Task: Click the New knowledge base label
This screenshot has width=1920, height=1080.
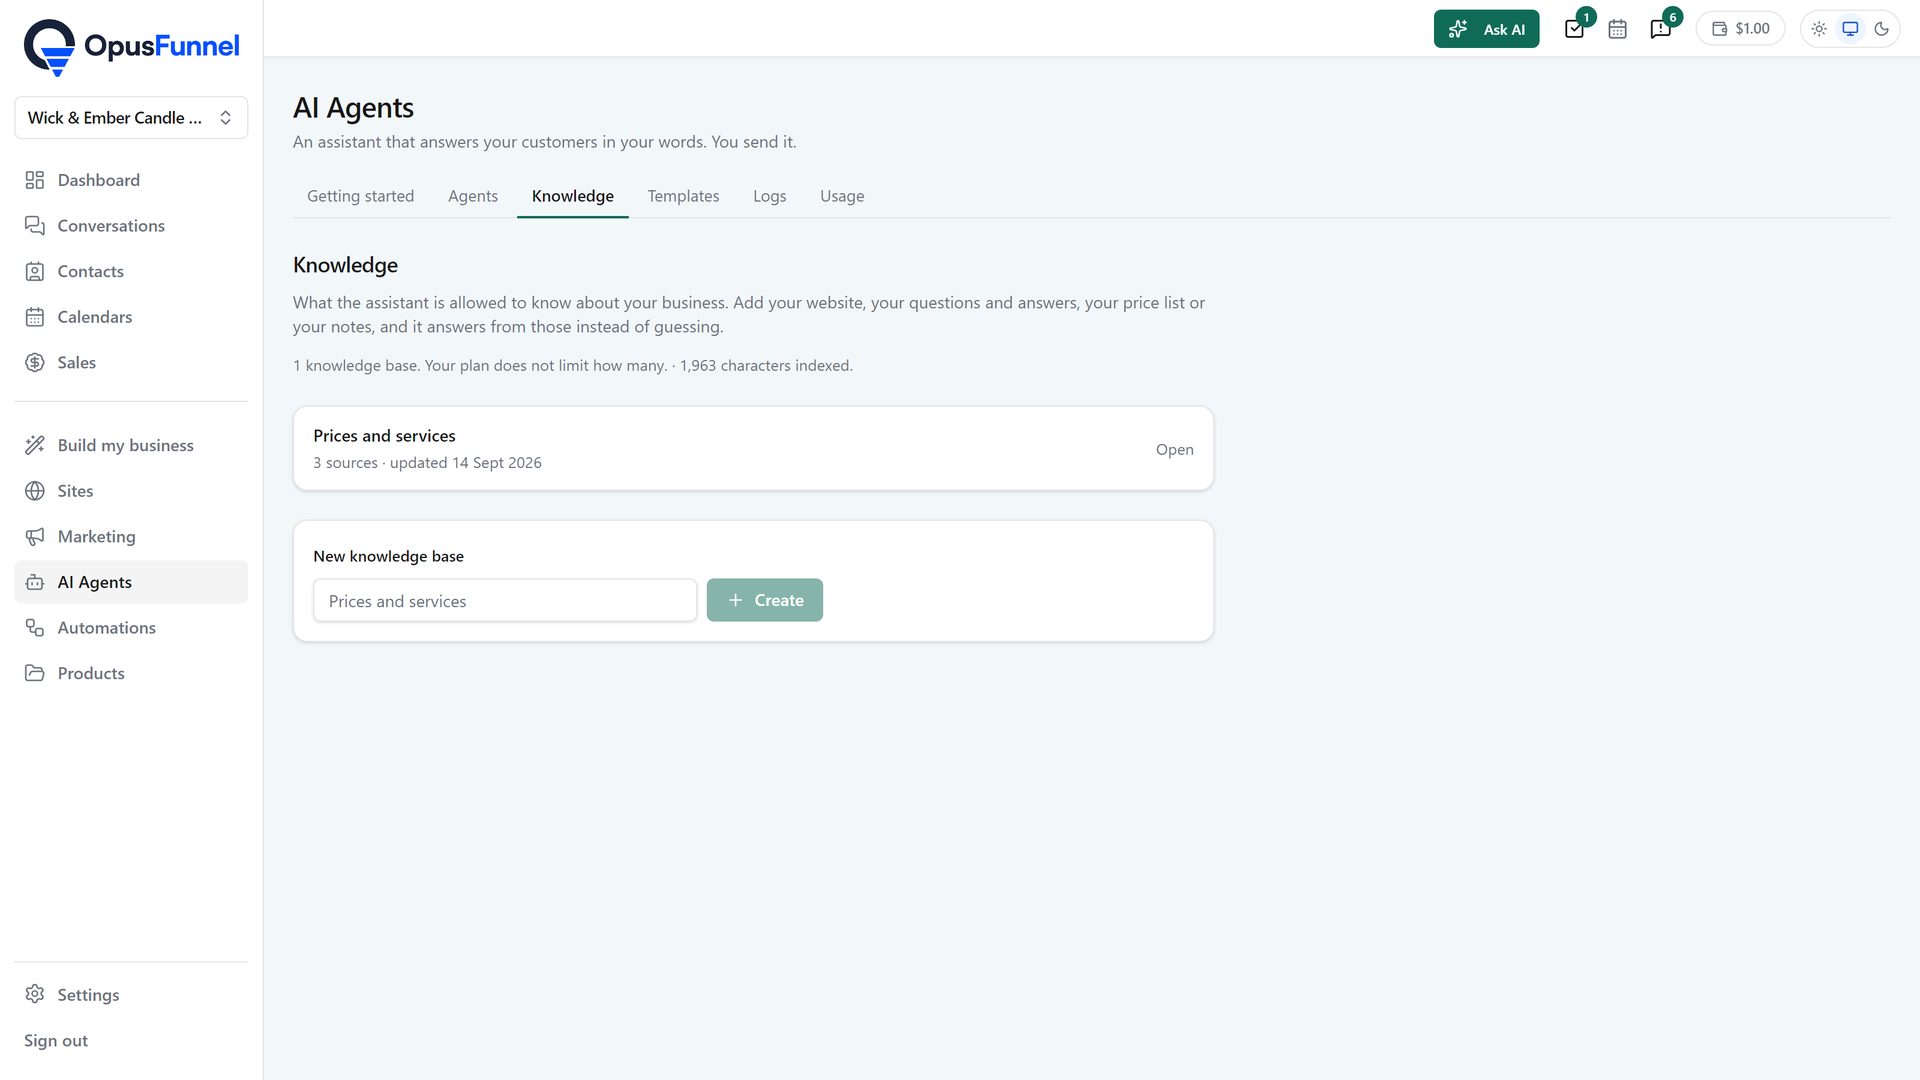Action: click(388, 556)
